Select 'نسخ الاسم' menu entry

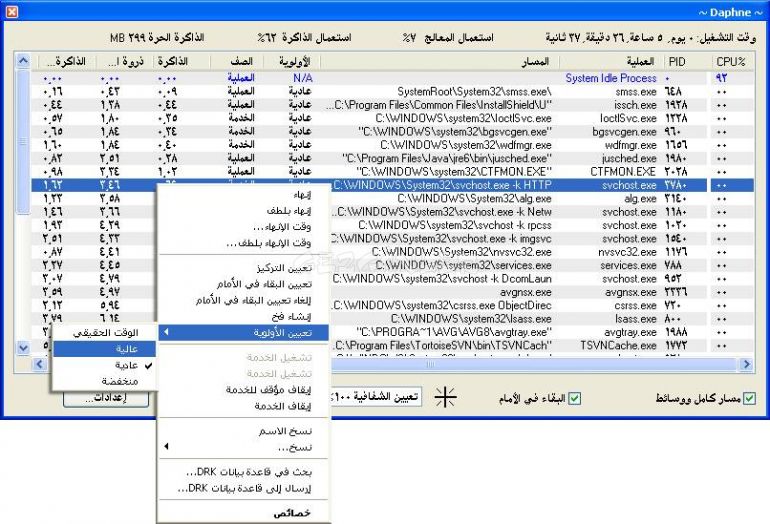coord(244,431)
